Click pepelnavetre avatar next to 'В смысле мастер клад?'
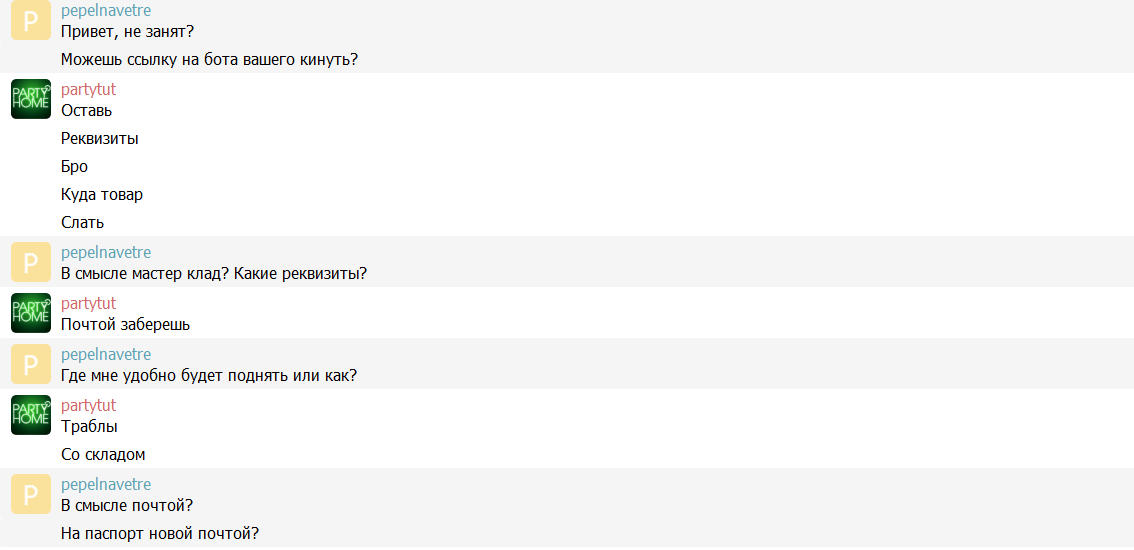The height and width of the screenshot is (550, 1134). click(x=30, y=262)
